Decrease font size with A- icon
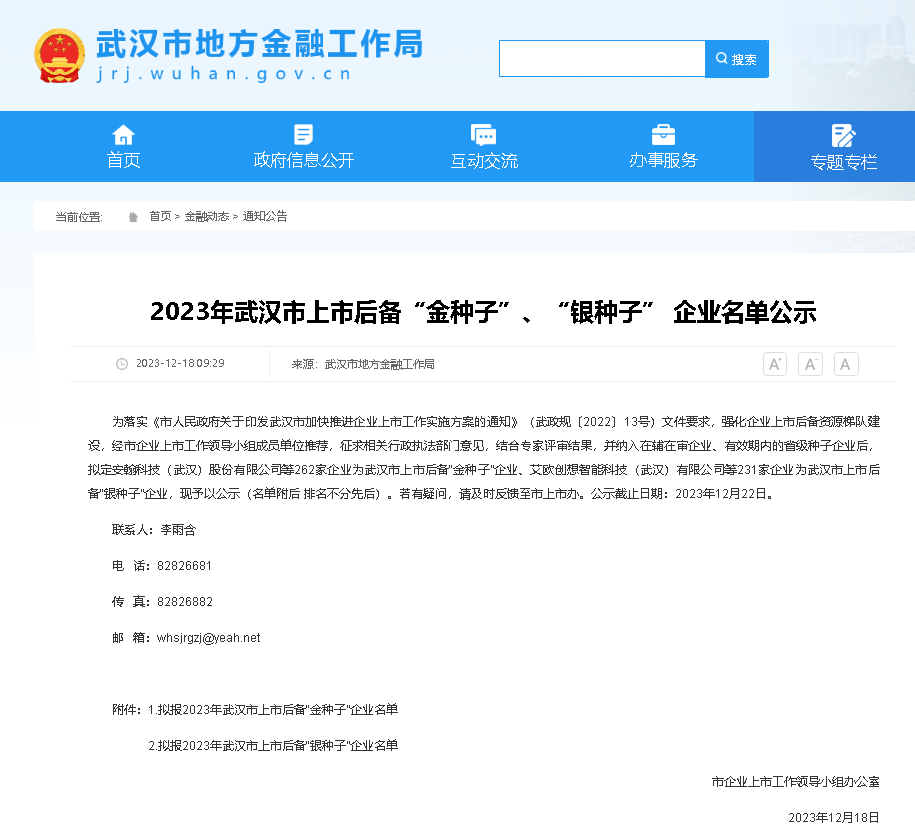The height and width of the screenshot is (829, 915). pos(810,364)
